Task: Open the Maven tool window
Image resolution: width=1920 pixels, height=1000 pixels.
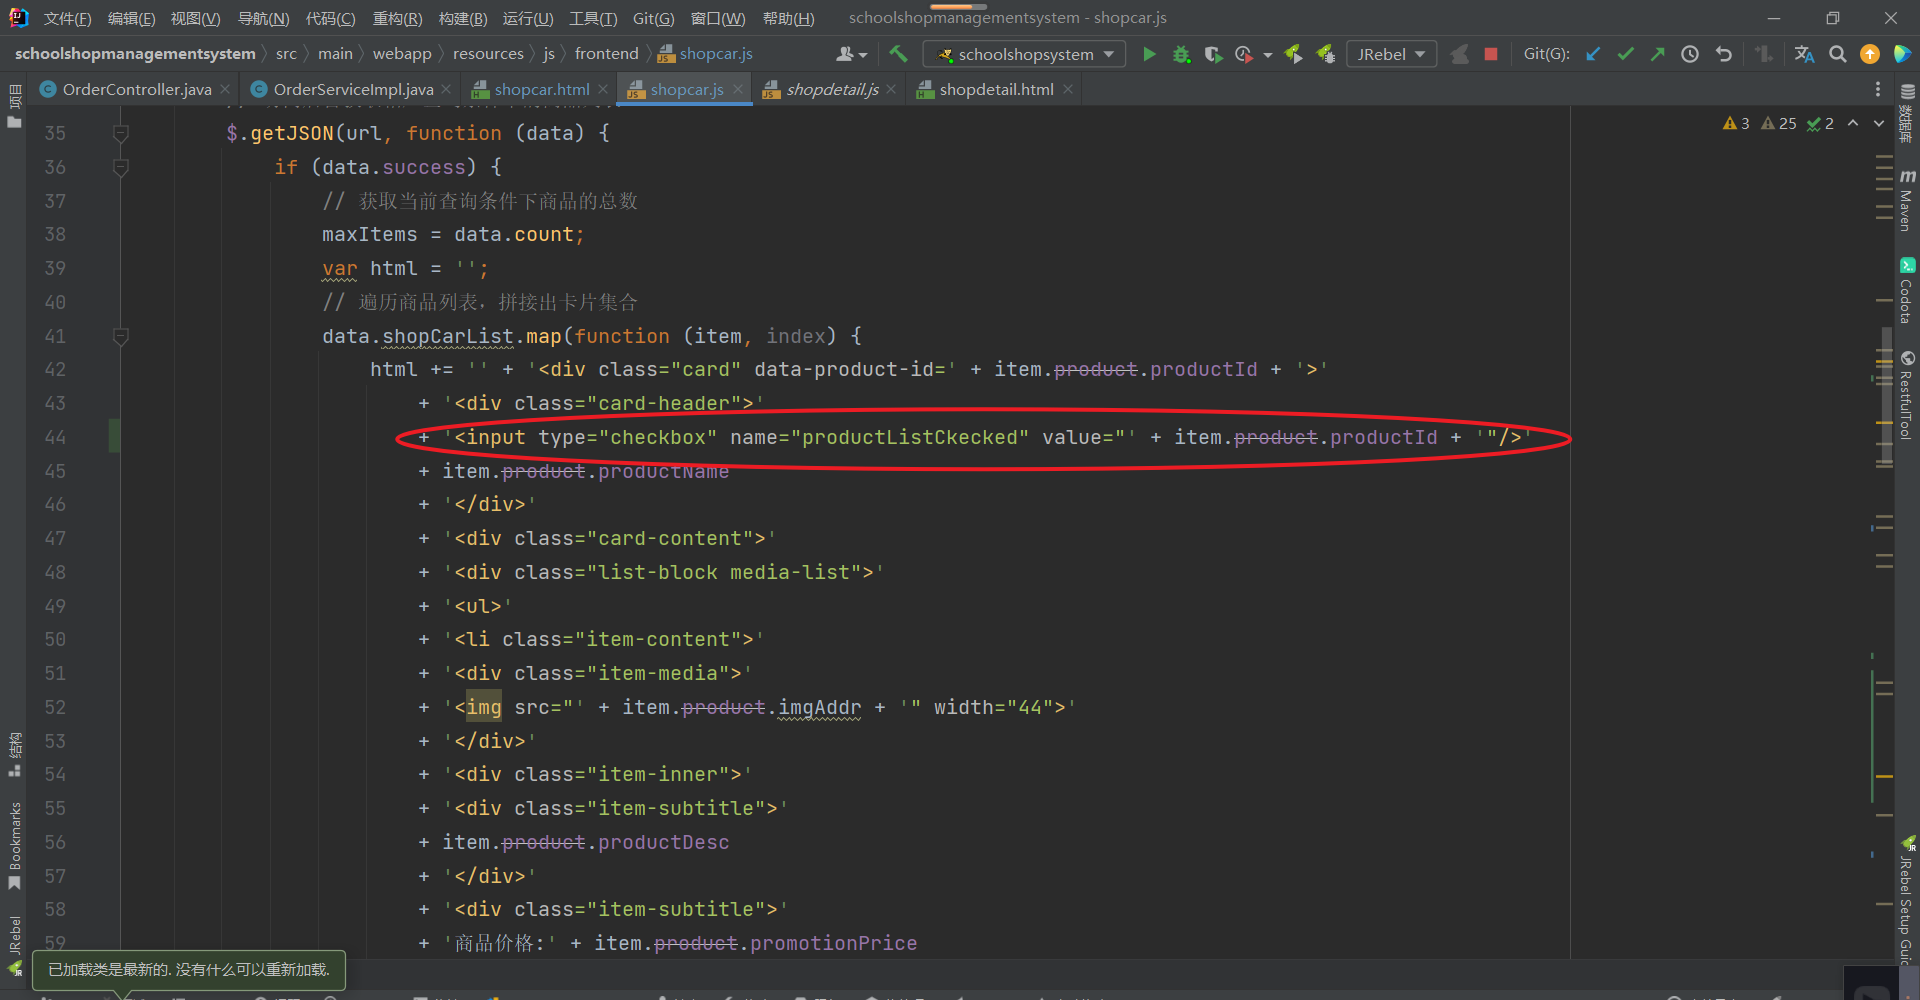Action: (1906, 200)
